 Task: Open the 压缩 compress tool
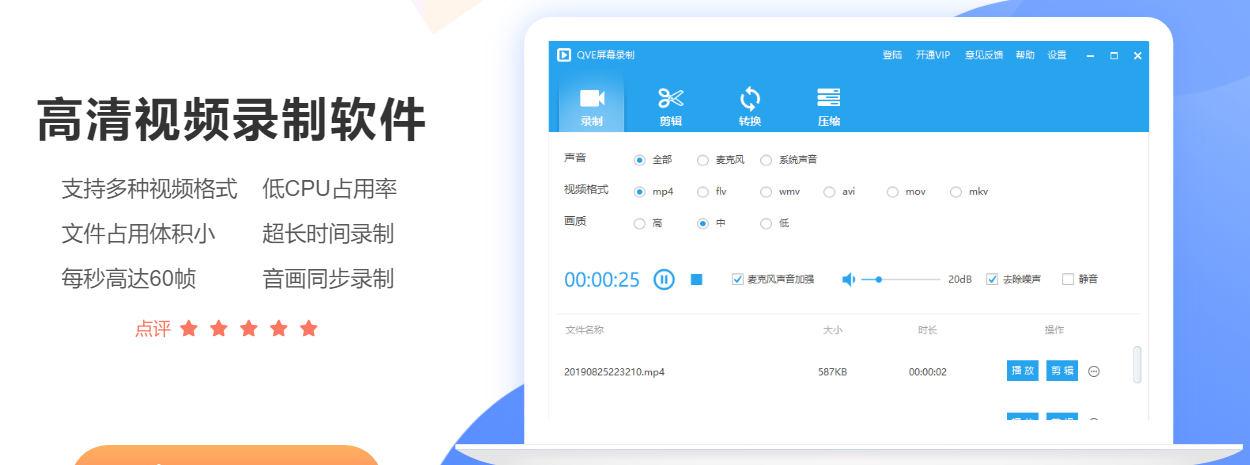828,99
